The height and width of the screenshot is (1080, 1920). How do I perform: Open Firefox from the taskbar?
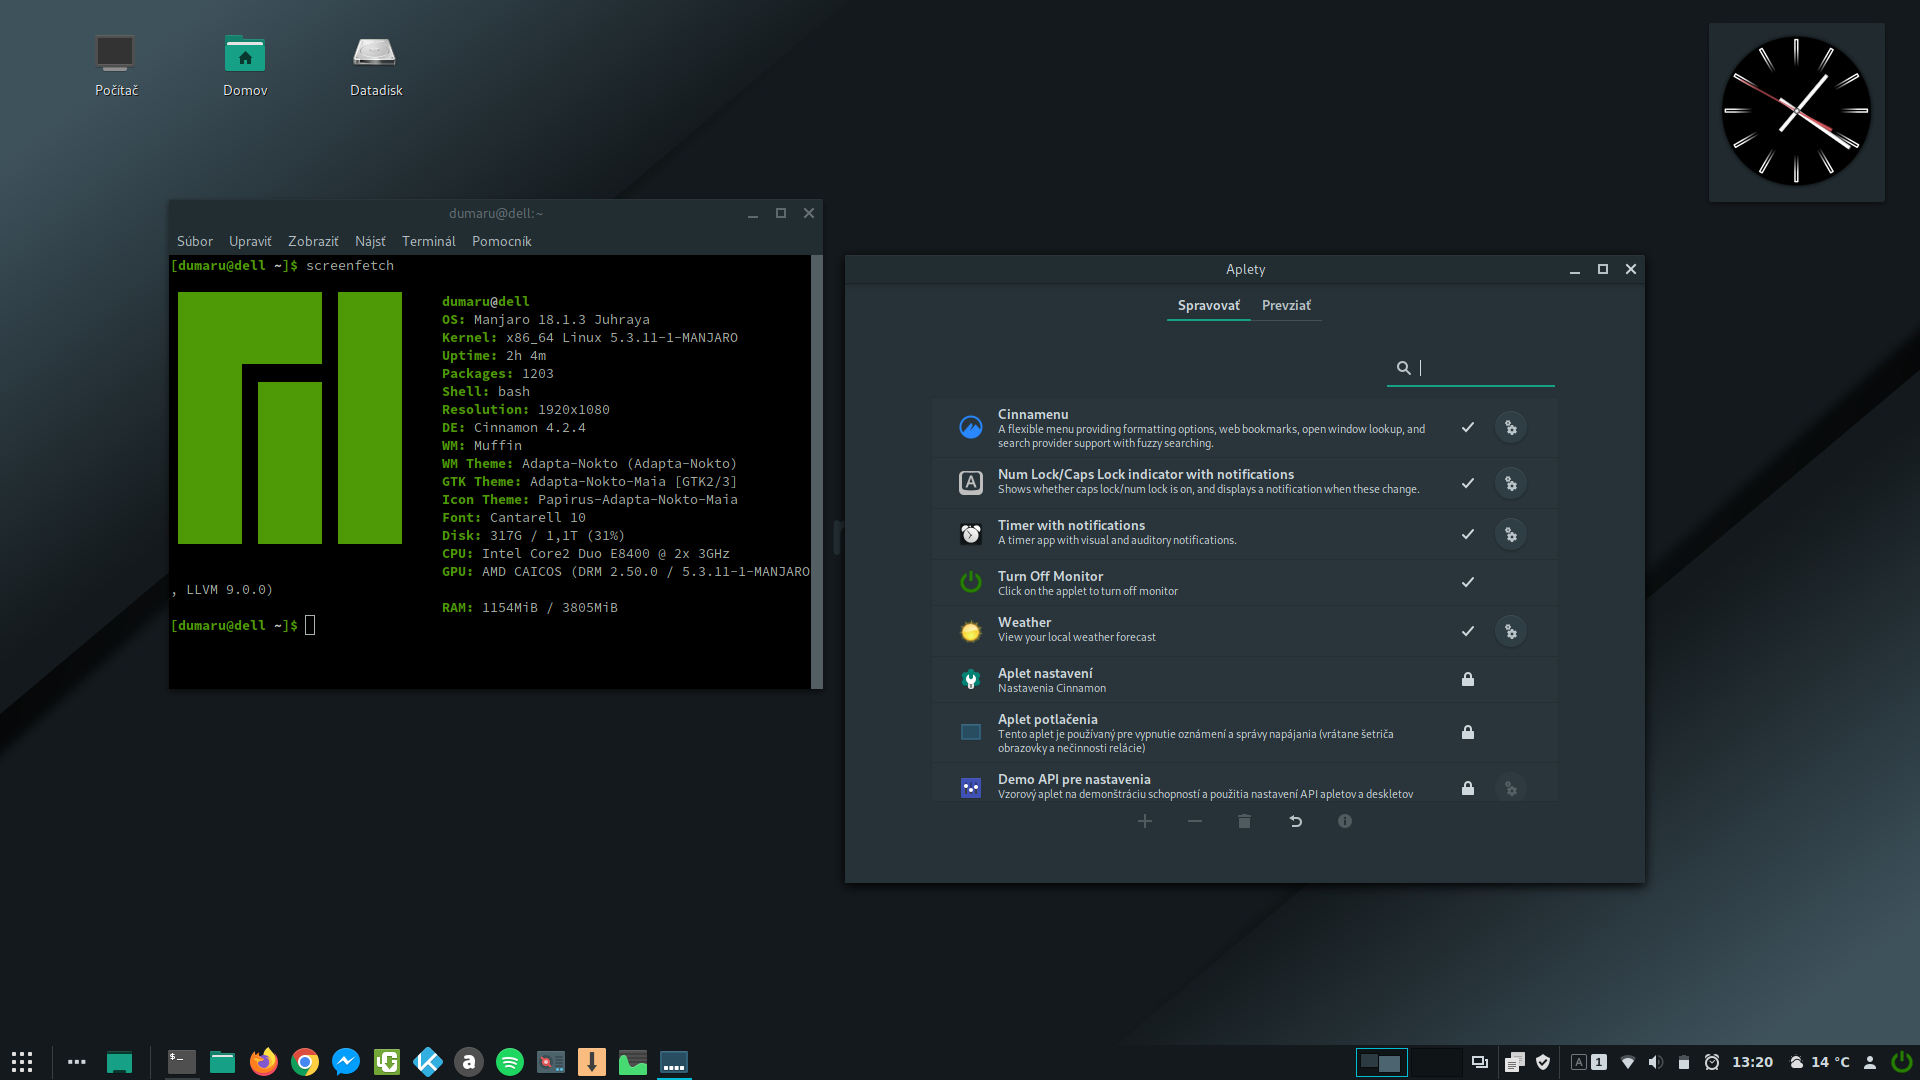[x=264, y=1062]
